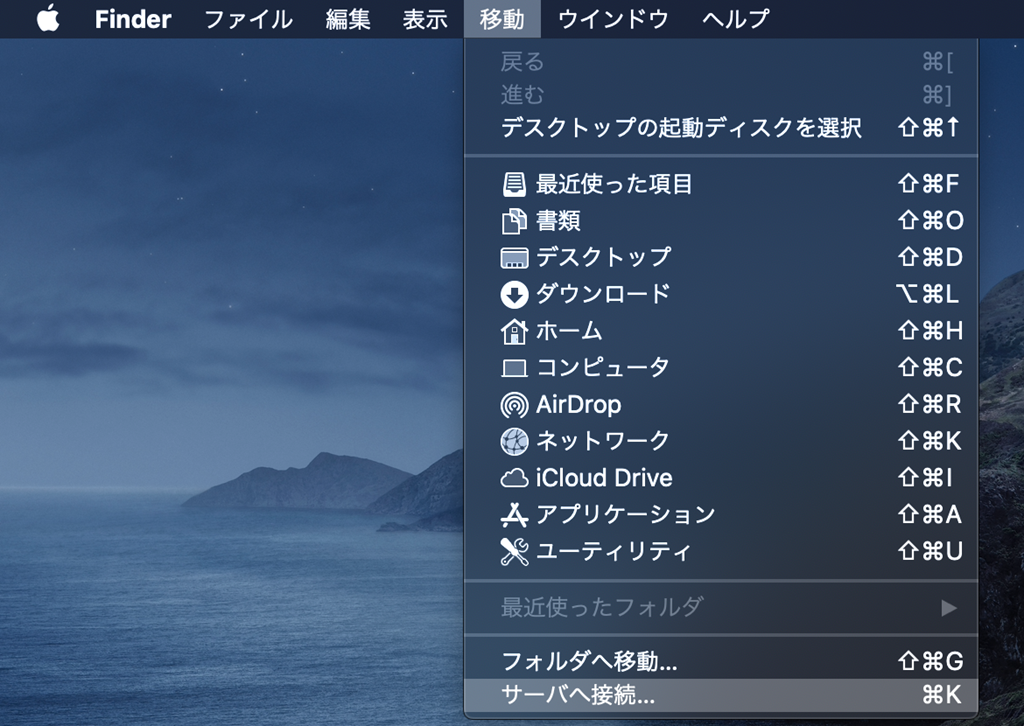Open the 編集 menu
1024x726 pixels.
pyautogui.click(x=348, y=19)
